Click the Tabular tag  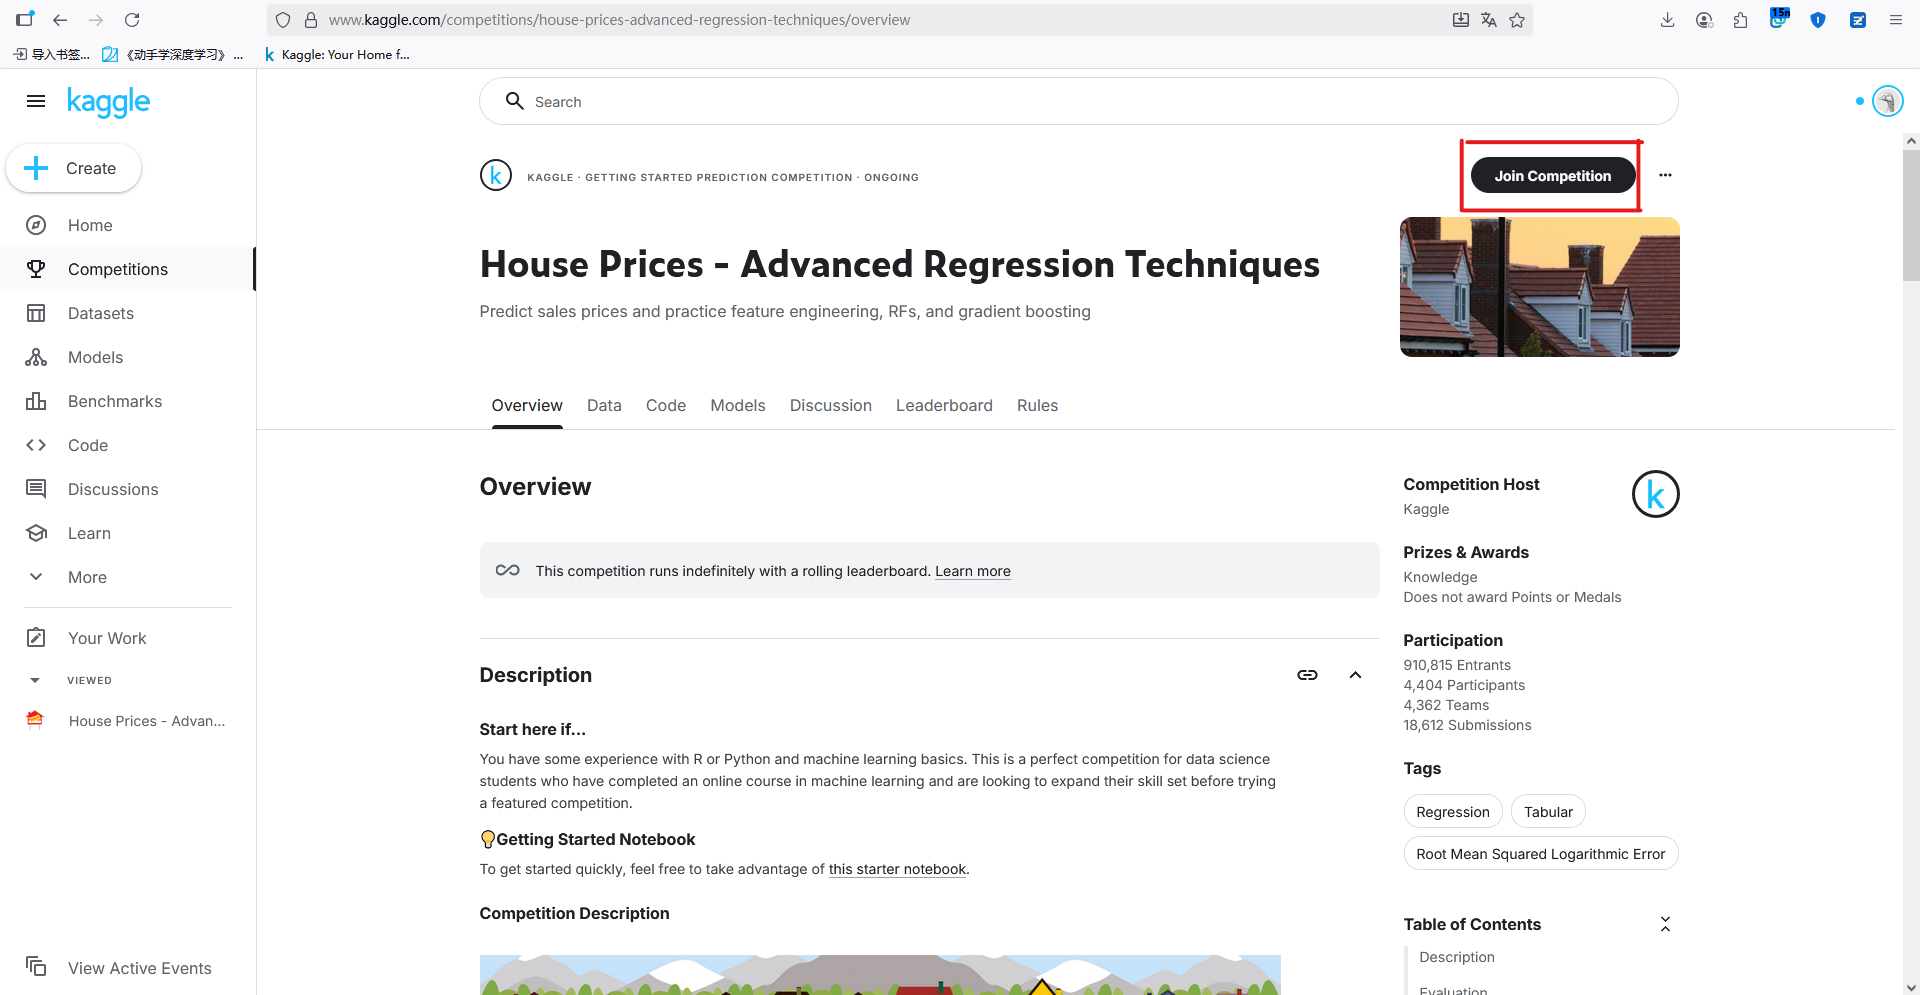click(1548, 812)
